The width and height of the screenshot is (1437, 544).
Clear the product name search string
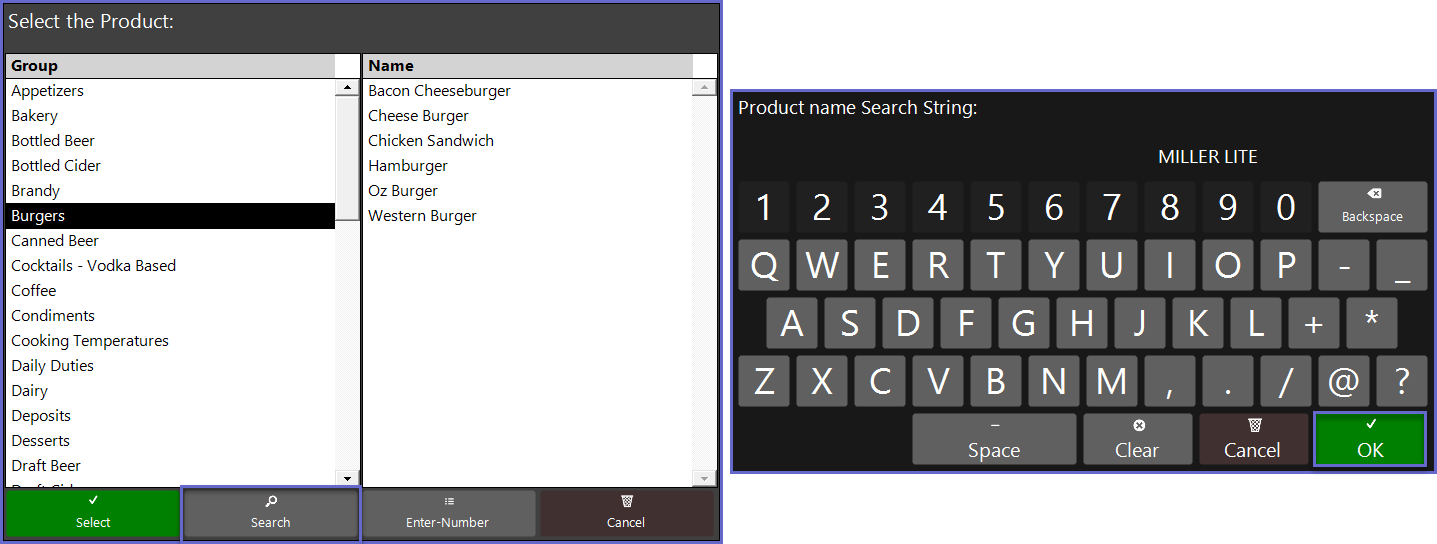click(x=1137, y=439)
